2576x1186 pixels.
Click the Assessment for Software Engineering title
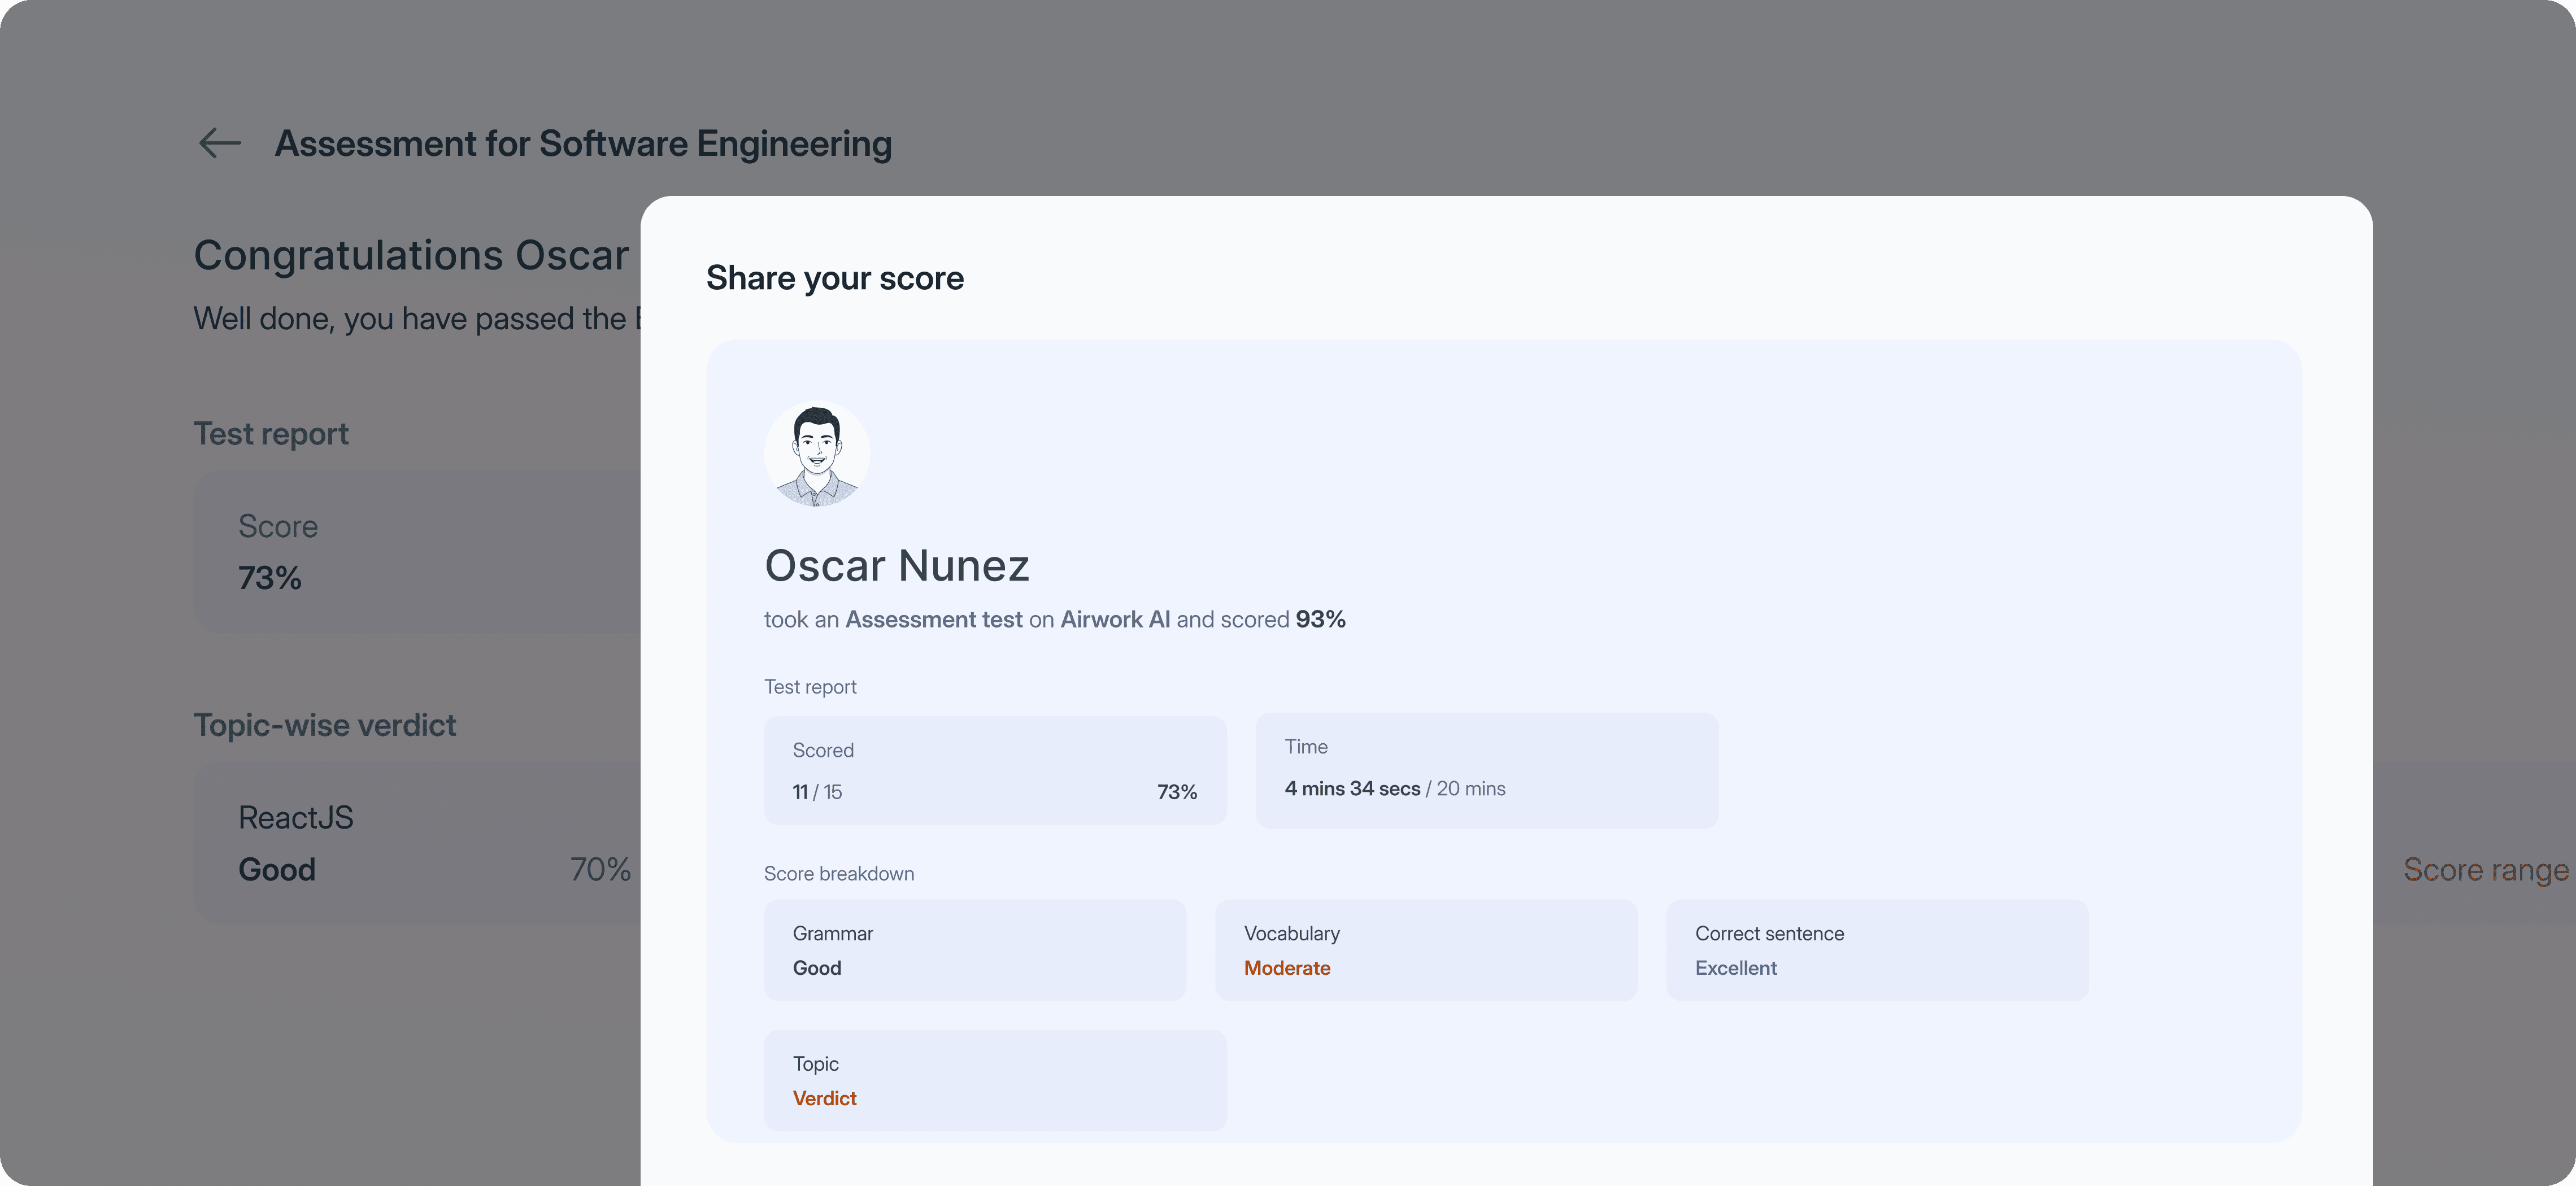pos(583,144)
